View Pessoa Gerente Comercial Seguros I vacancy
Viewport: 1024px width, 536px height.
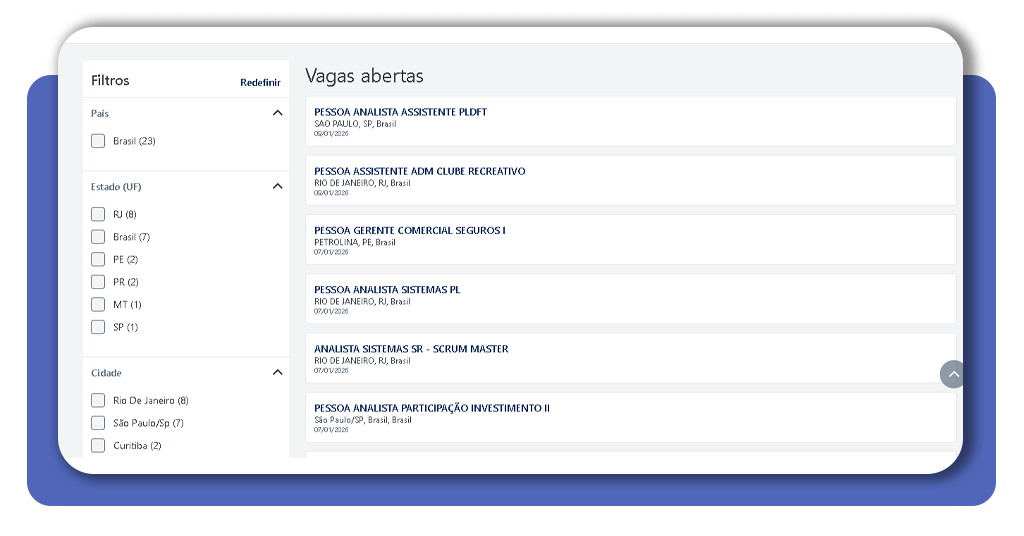click(x=409, y=230)
